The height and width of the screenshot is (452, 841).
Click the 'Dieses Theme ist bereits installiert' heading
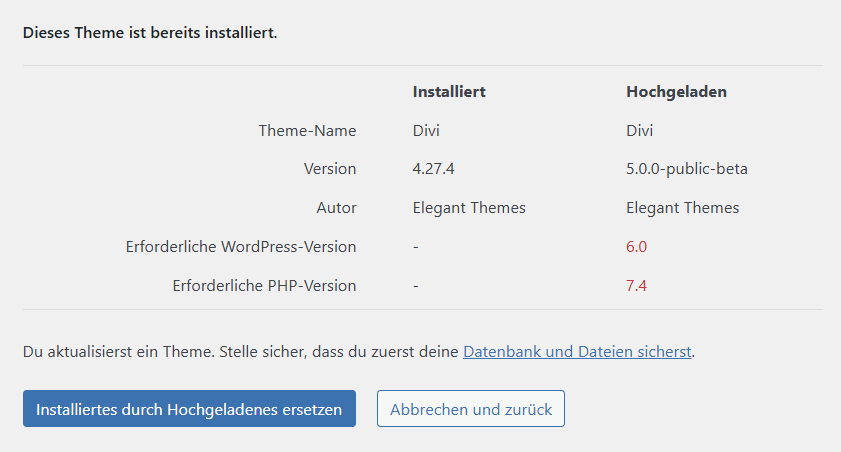[150, 33]
